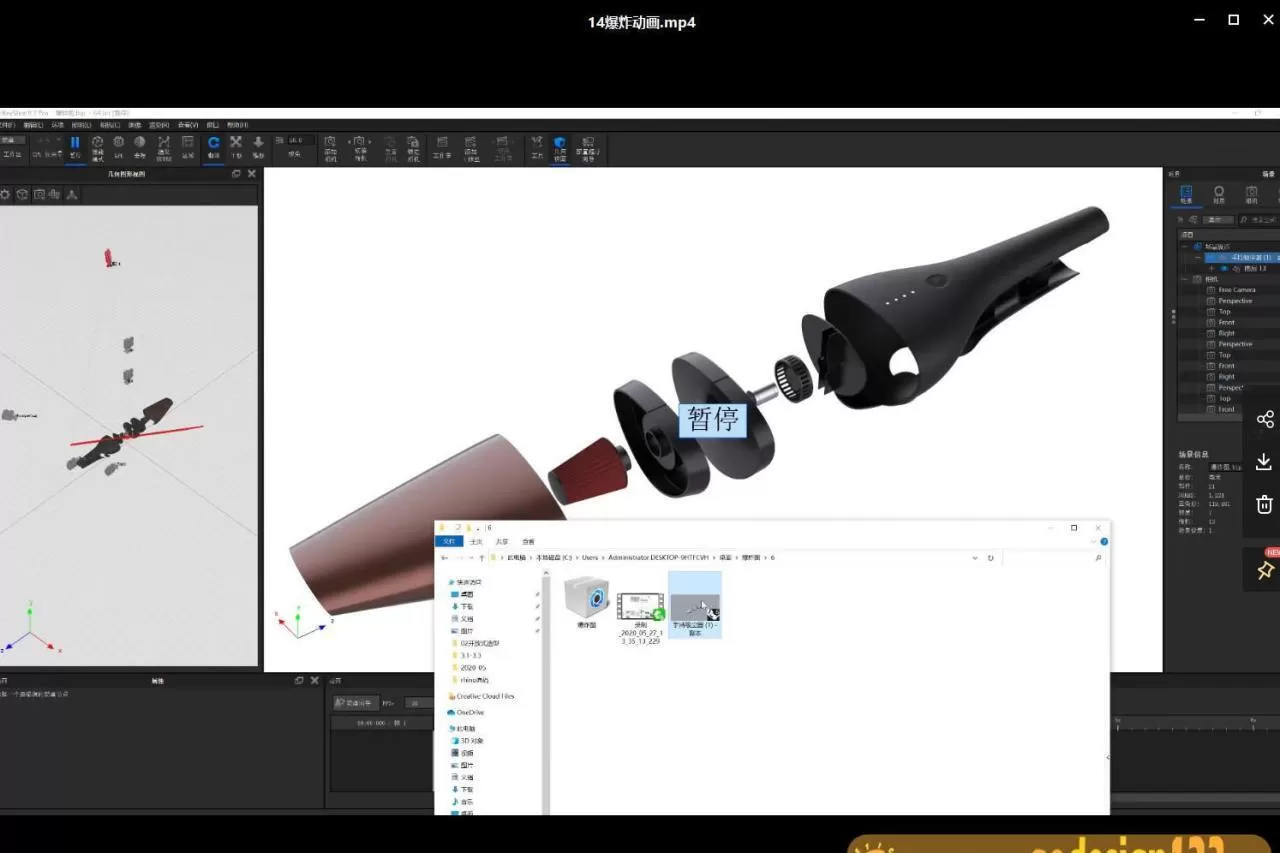Expand the model sub-item with plus sign
Viewport: 1280px width, 853px height.
coord(1211,269)
